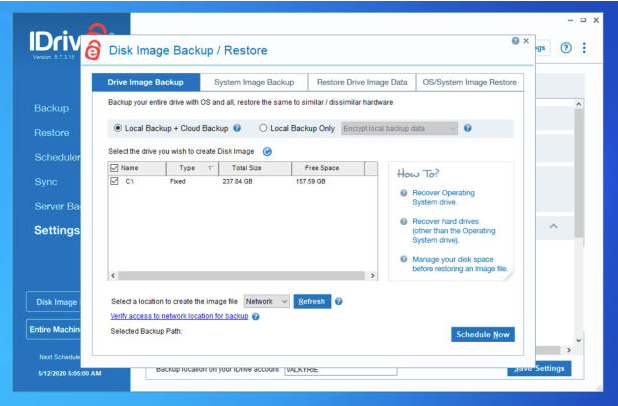Click the Refresh button

(312, 302)
